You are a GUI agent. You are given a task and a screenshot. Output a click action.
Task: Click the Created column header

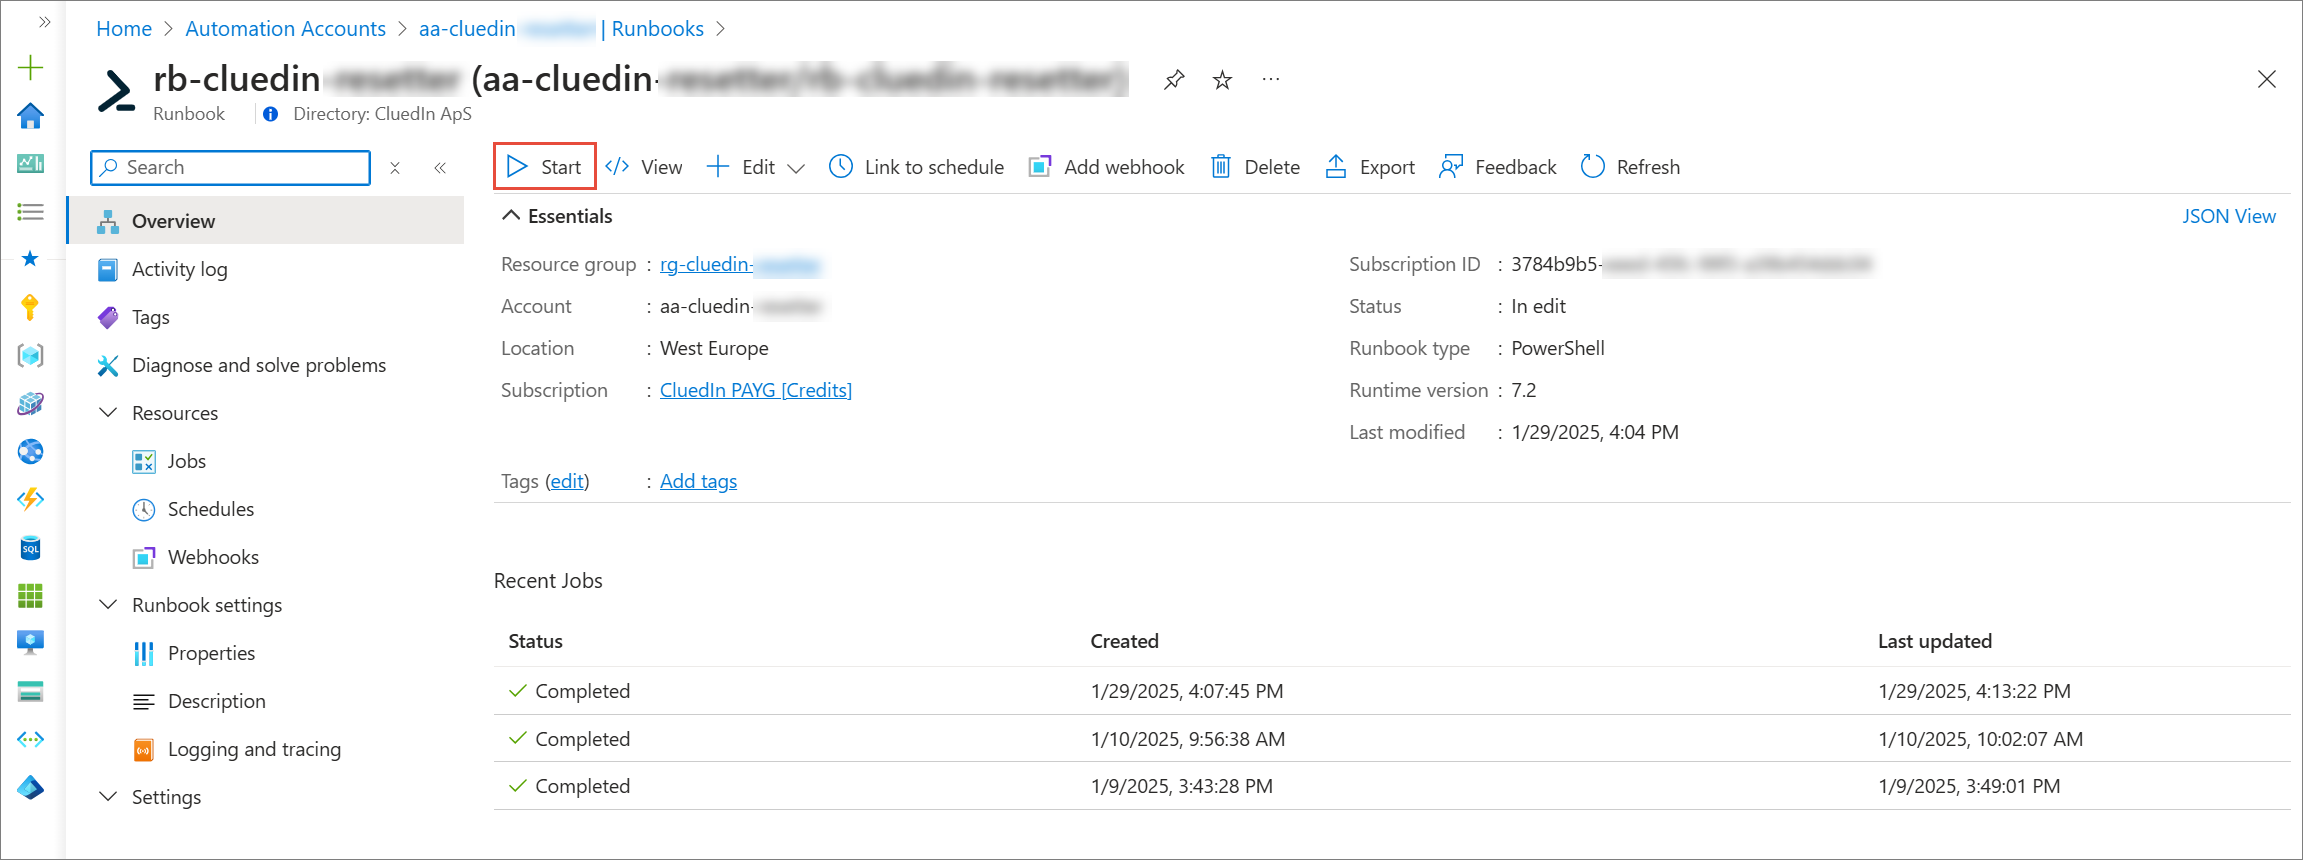(x=1125, y=641)
